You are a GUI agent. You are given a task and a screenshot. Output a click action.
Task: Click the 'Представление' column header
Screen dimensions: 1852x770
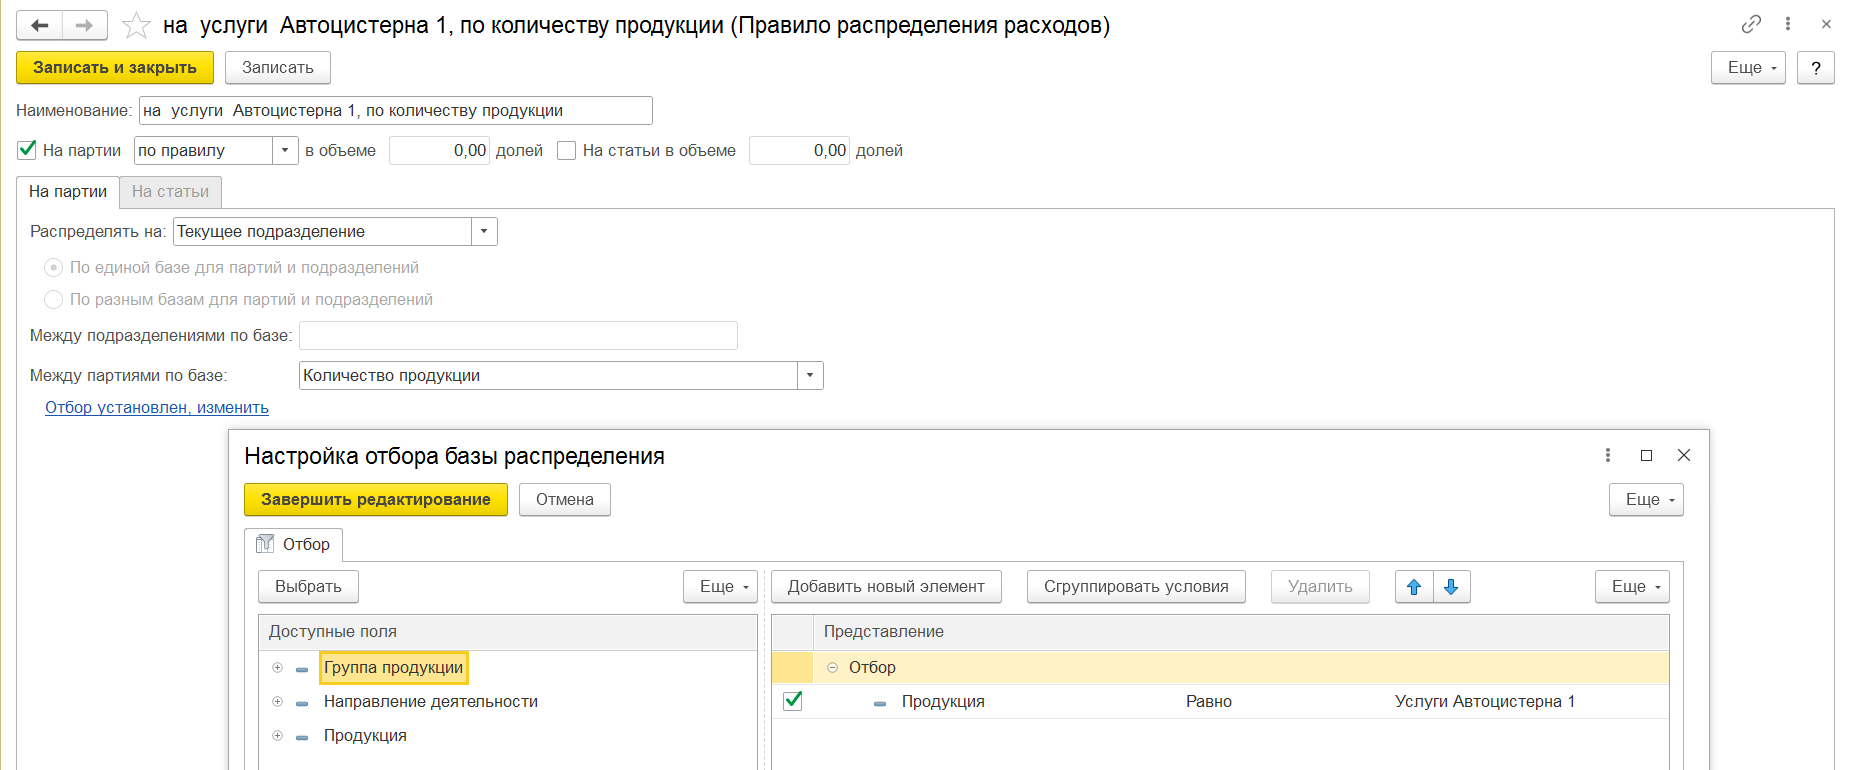[x=1241, y=632]
